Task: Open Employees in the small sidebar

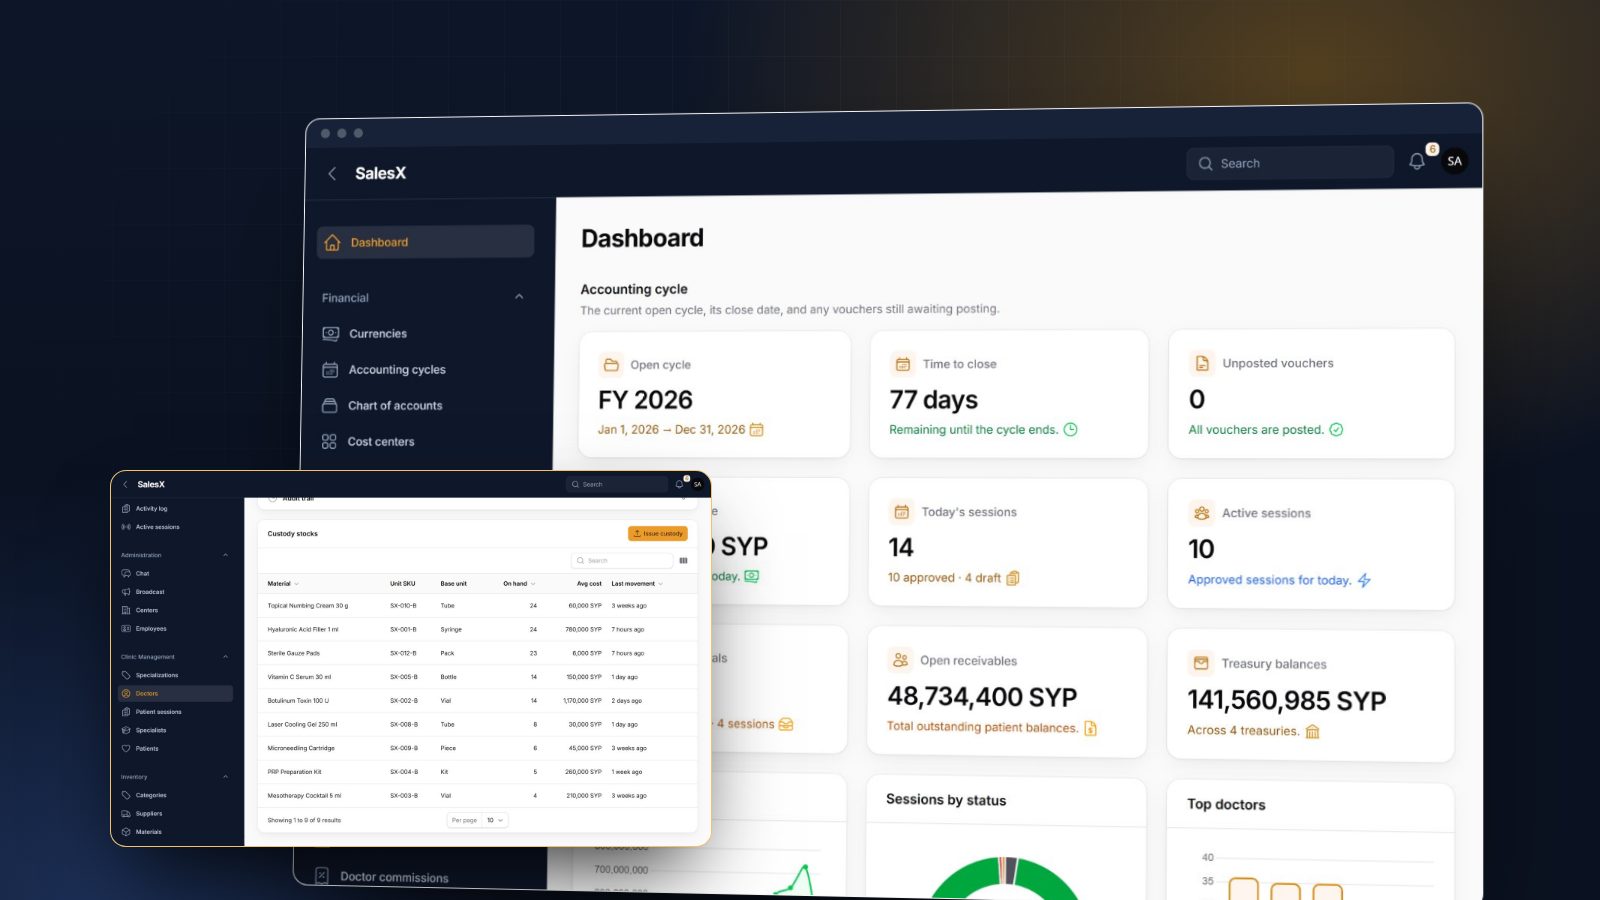Action: (x=151, y=629)
